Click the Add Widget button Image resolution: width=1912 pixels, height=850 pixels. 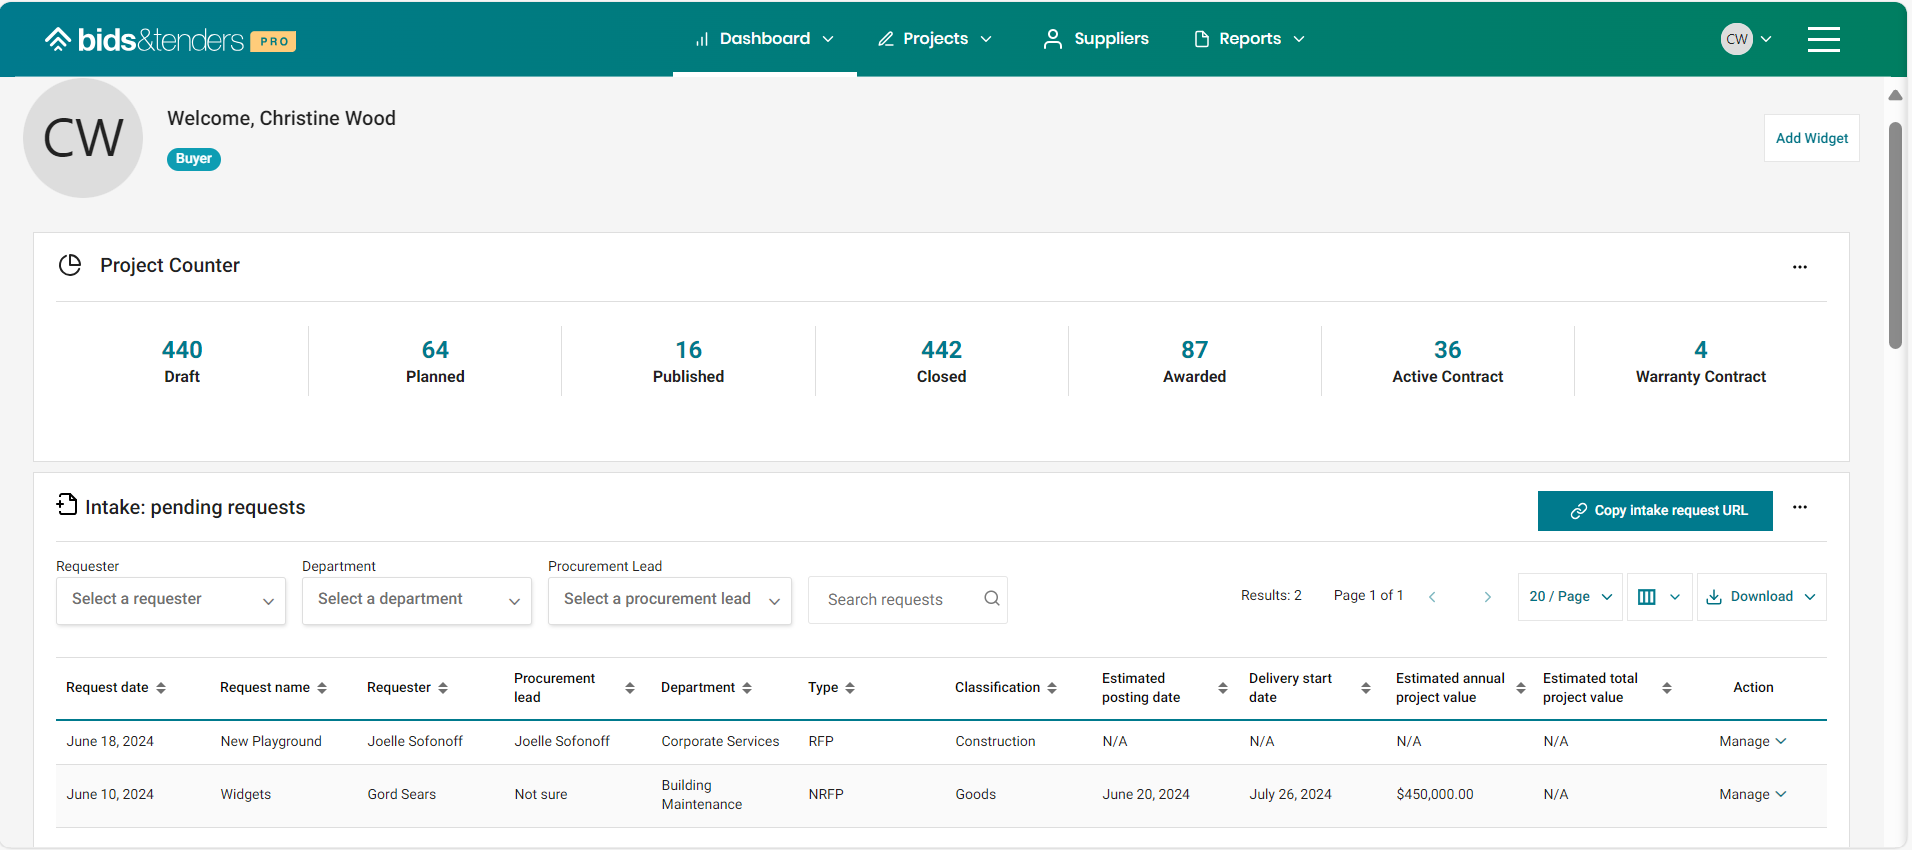(x=1811, y=138)
